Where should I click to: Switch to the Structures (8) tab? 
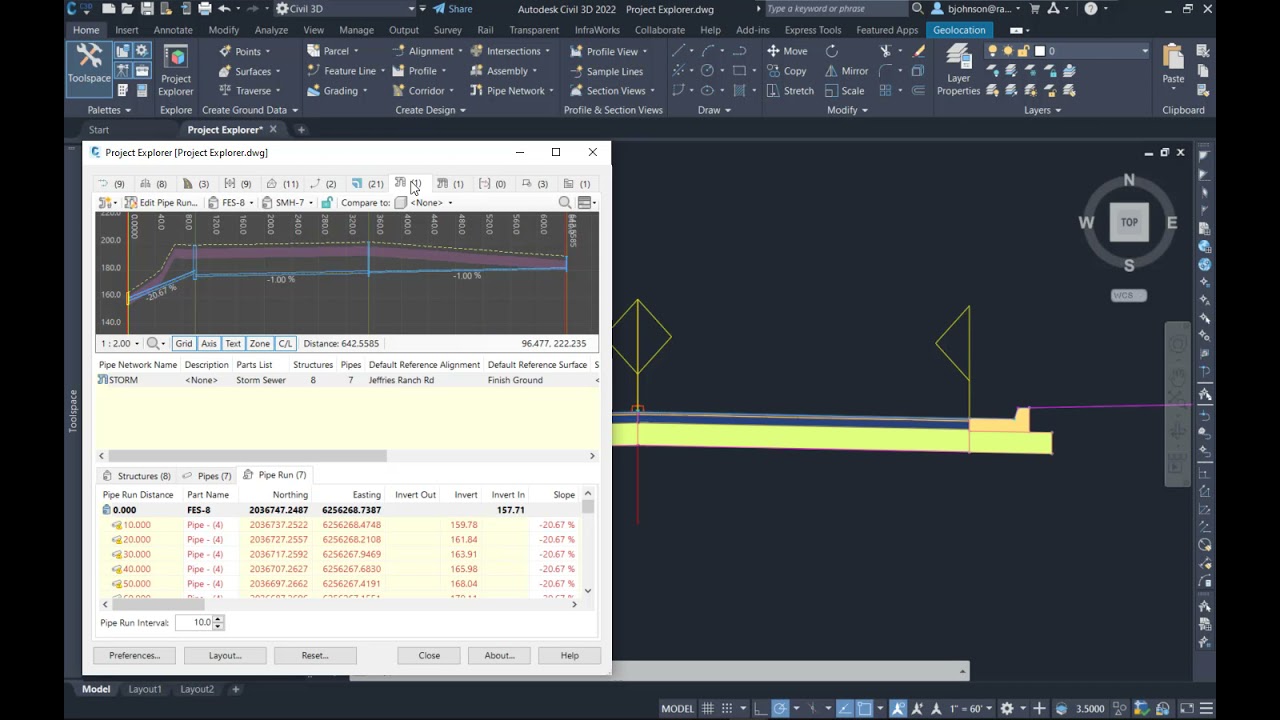click(x=137, y=476)
